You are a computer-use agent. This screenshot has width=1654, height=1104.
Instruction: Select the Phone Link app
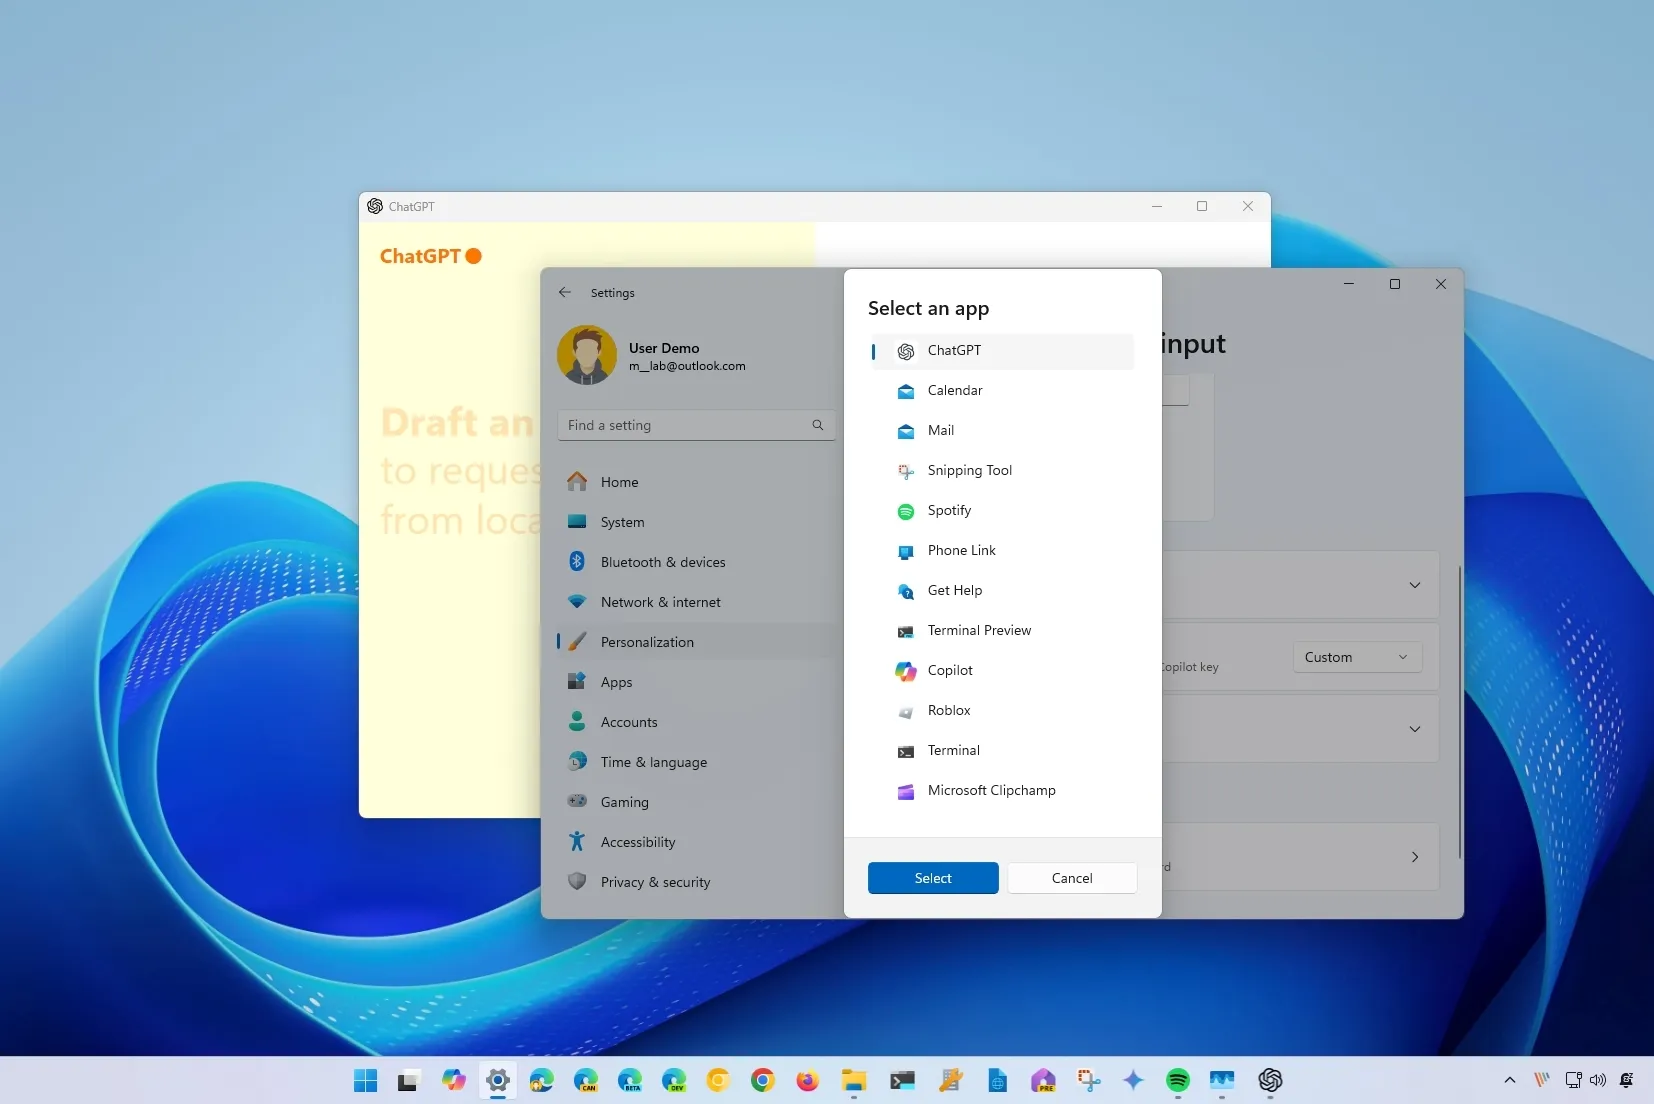click(961, 550)
